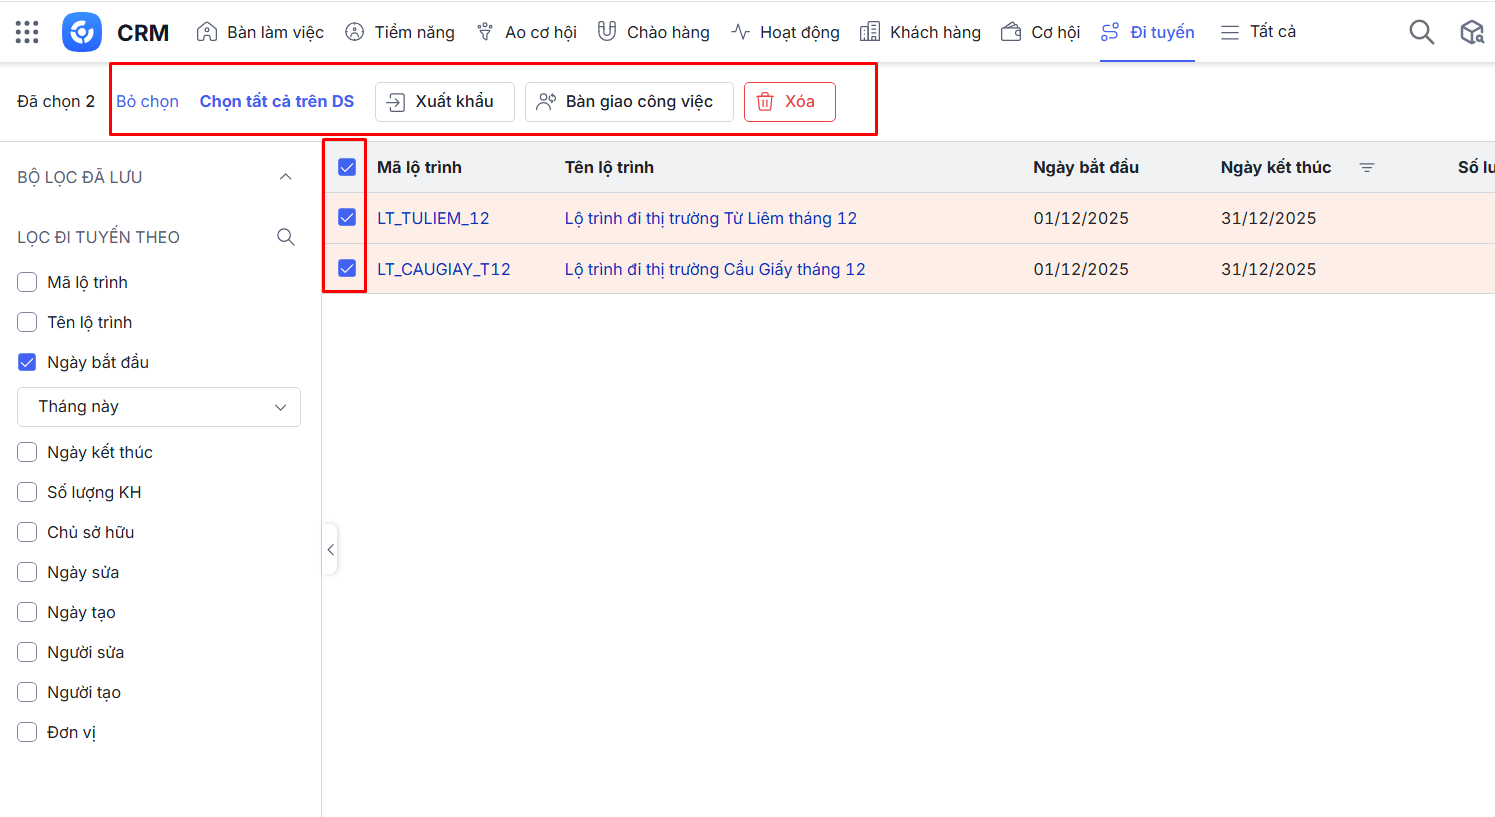The image size is (1495, 817).
Task: Click the Bỏ chọn link
Action: pos(147,102)
